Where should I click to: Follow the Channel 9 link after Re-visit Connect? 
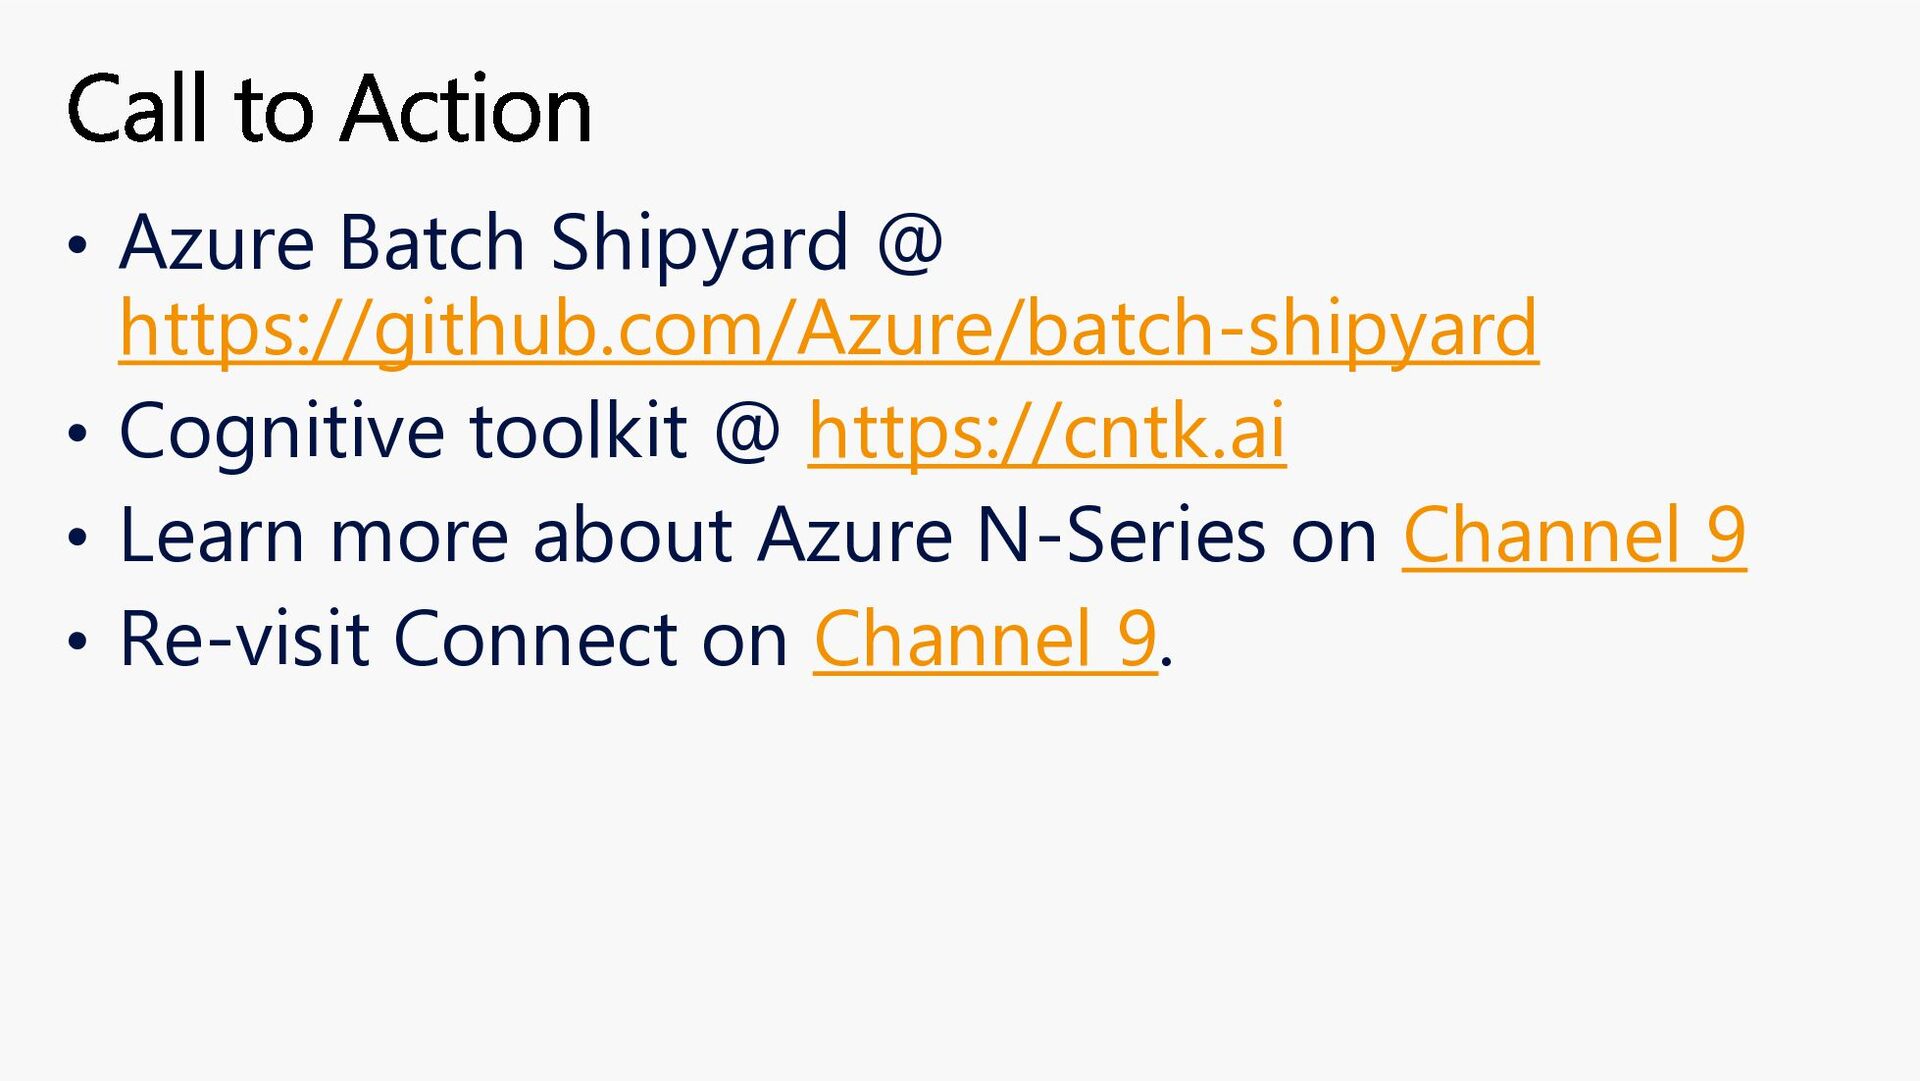tap(985, 639)
